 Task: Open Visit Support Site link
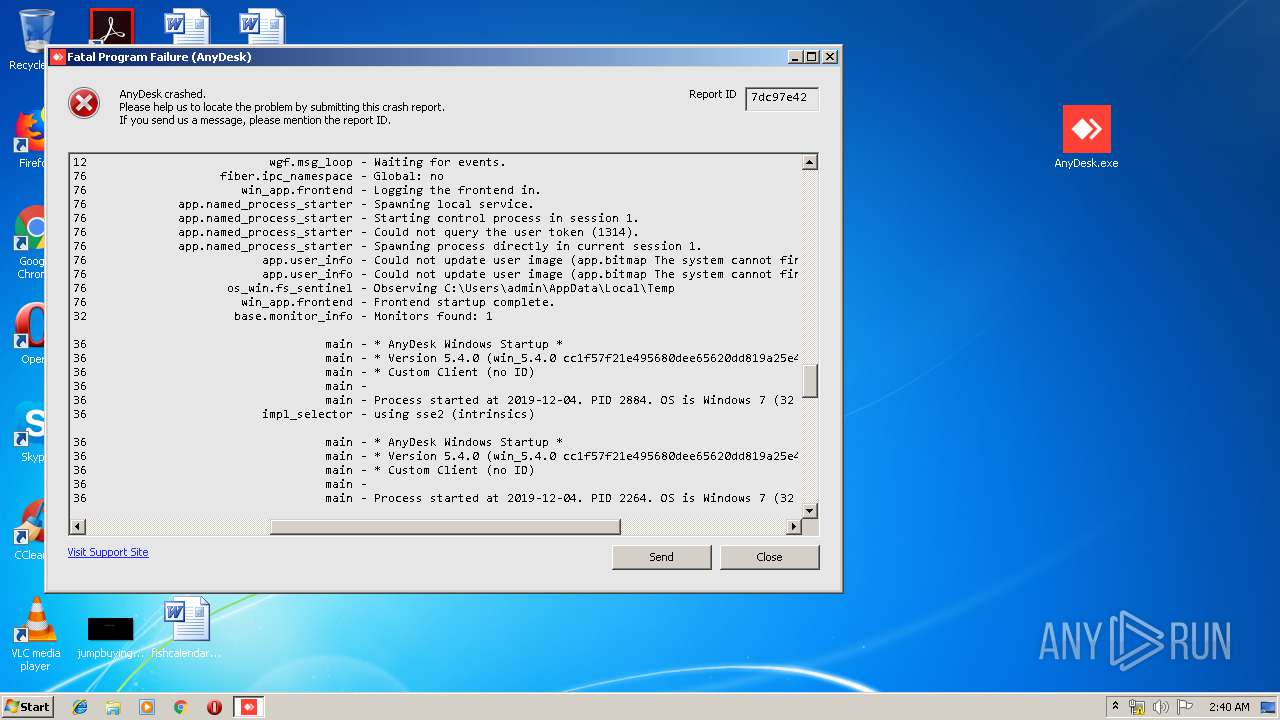click(108, 552)
